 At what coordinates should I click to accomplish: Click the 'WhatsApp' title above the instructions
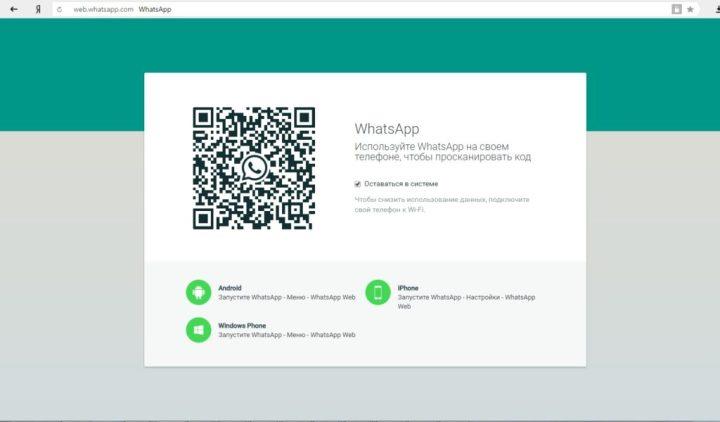click(387, 129)
